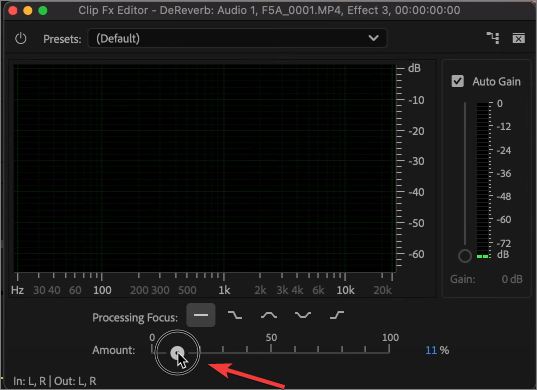Click the Clip Fx Editor window title
The image size is (537, 390).
pos(269,10)
